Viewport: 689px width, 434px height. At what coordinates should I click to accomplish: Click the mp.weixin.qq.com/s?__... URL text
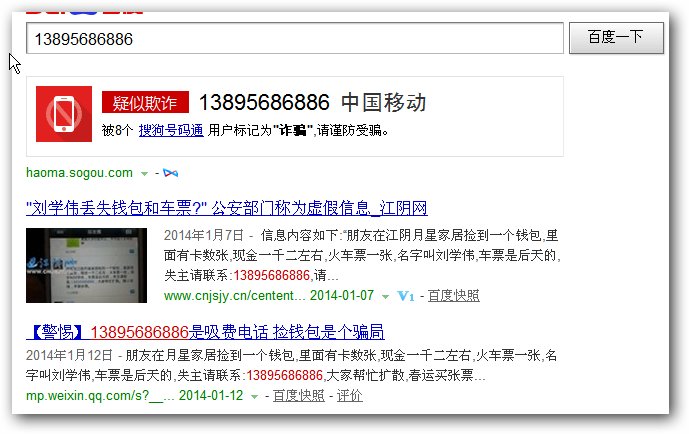pyautogui.click(x=100, y=396)
